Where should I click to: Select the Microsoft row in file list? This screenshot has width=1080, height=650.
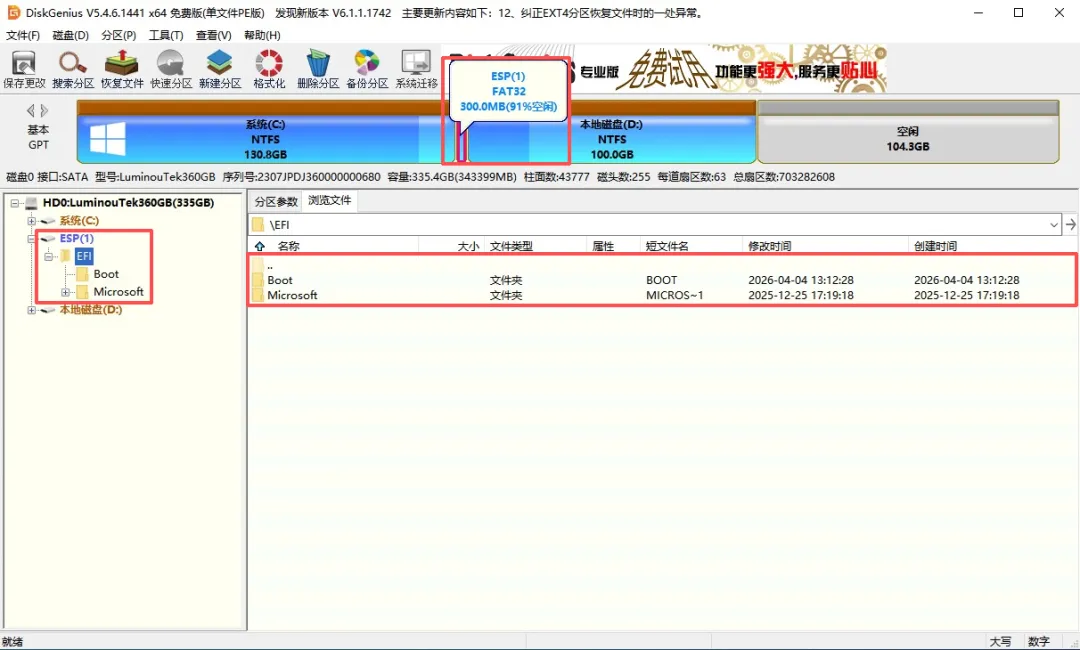[663, 295]
